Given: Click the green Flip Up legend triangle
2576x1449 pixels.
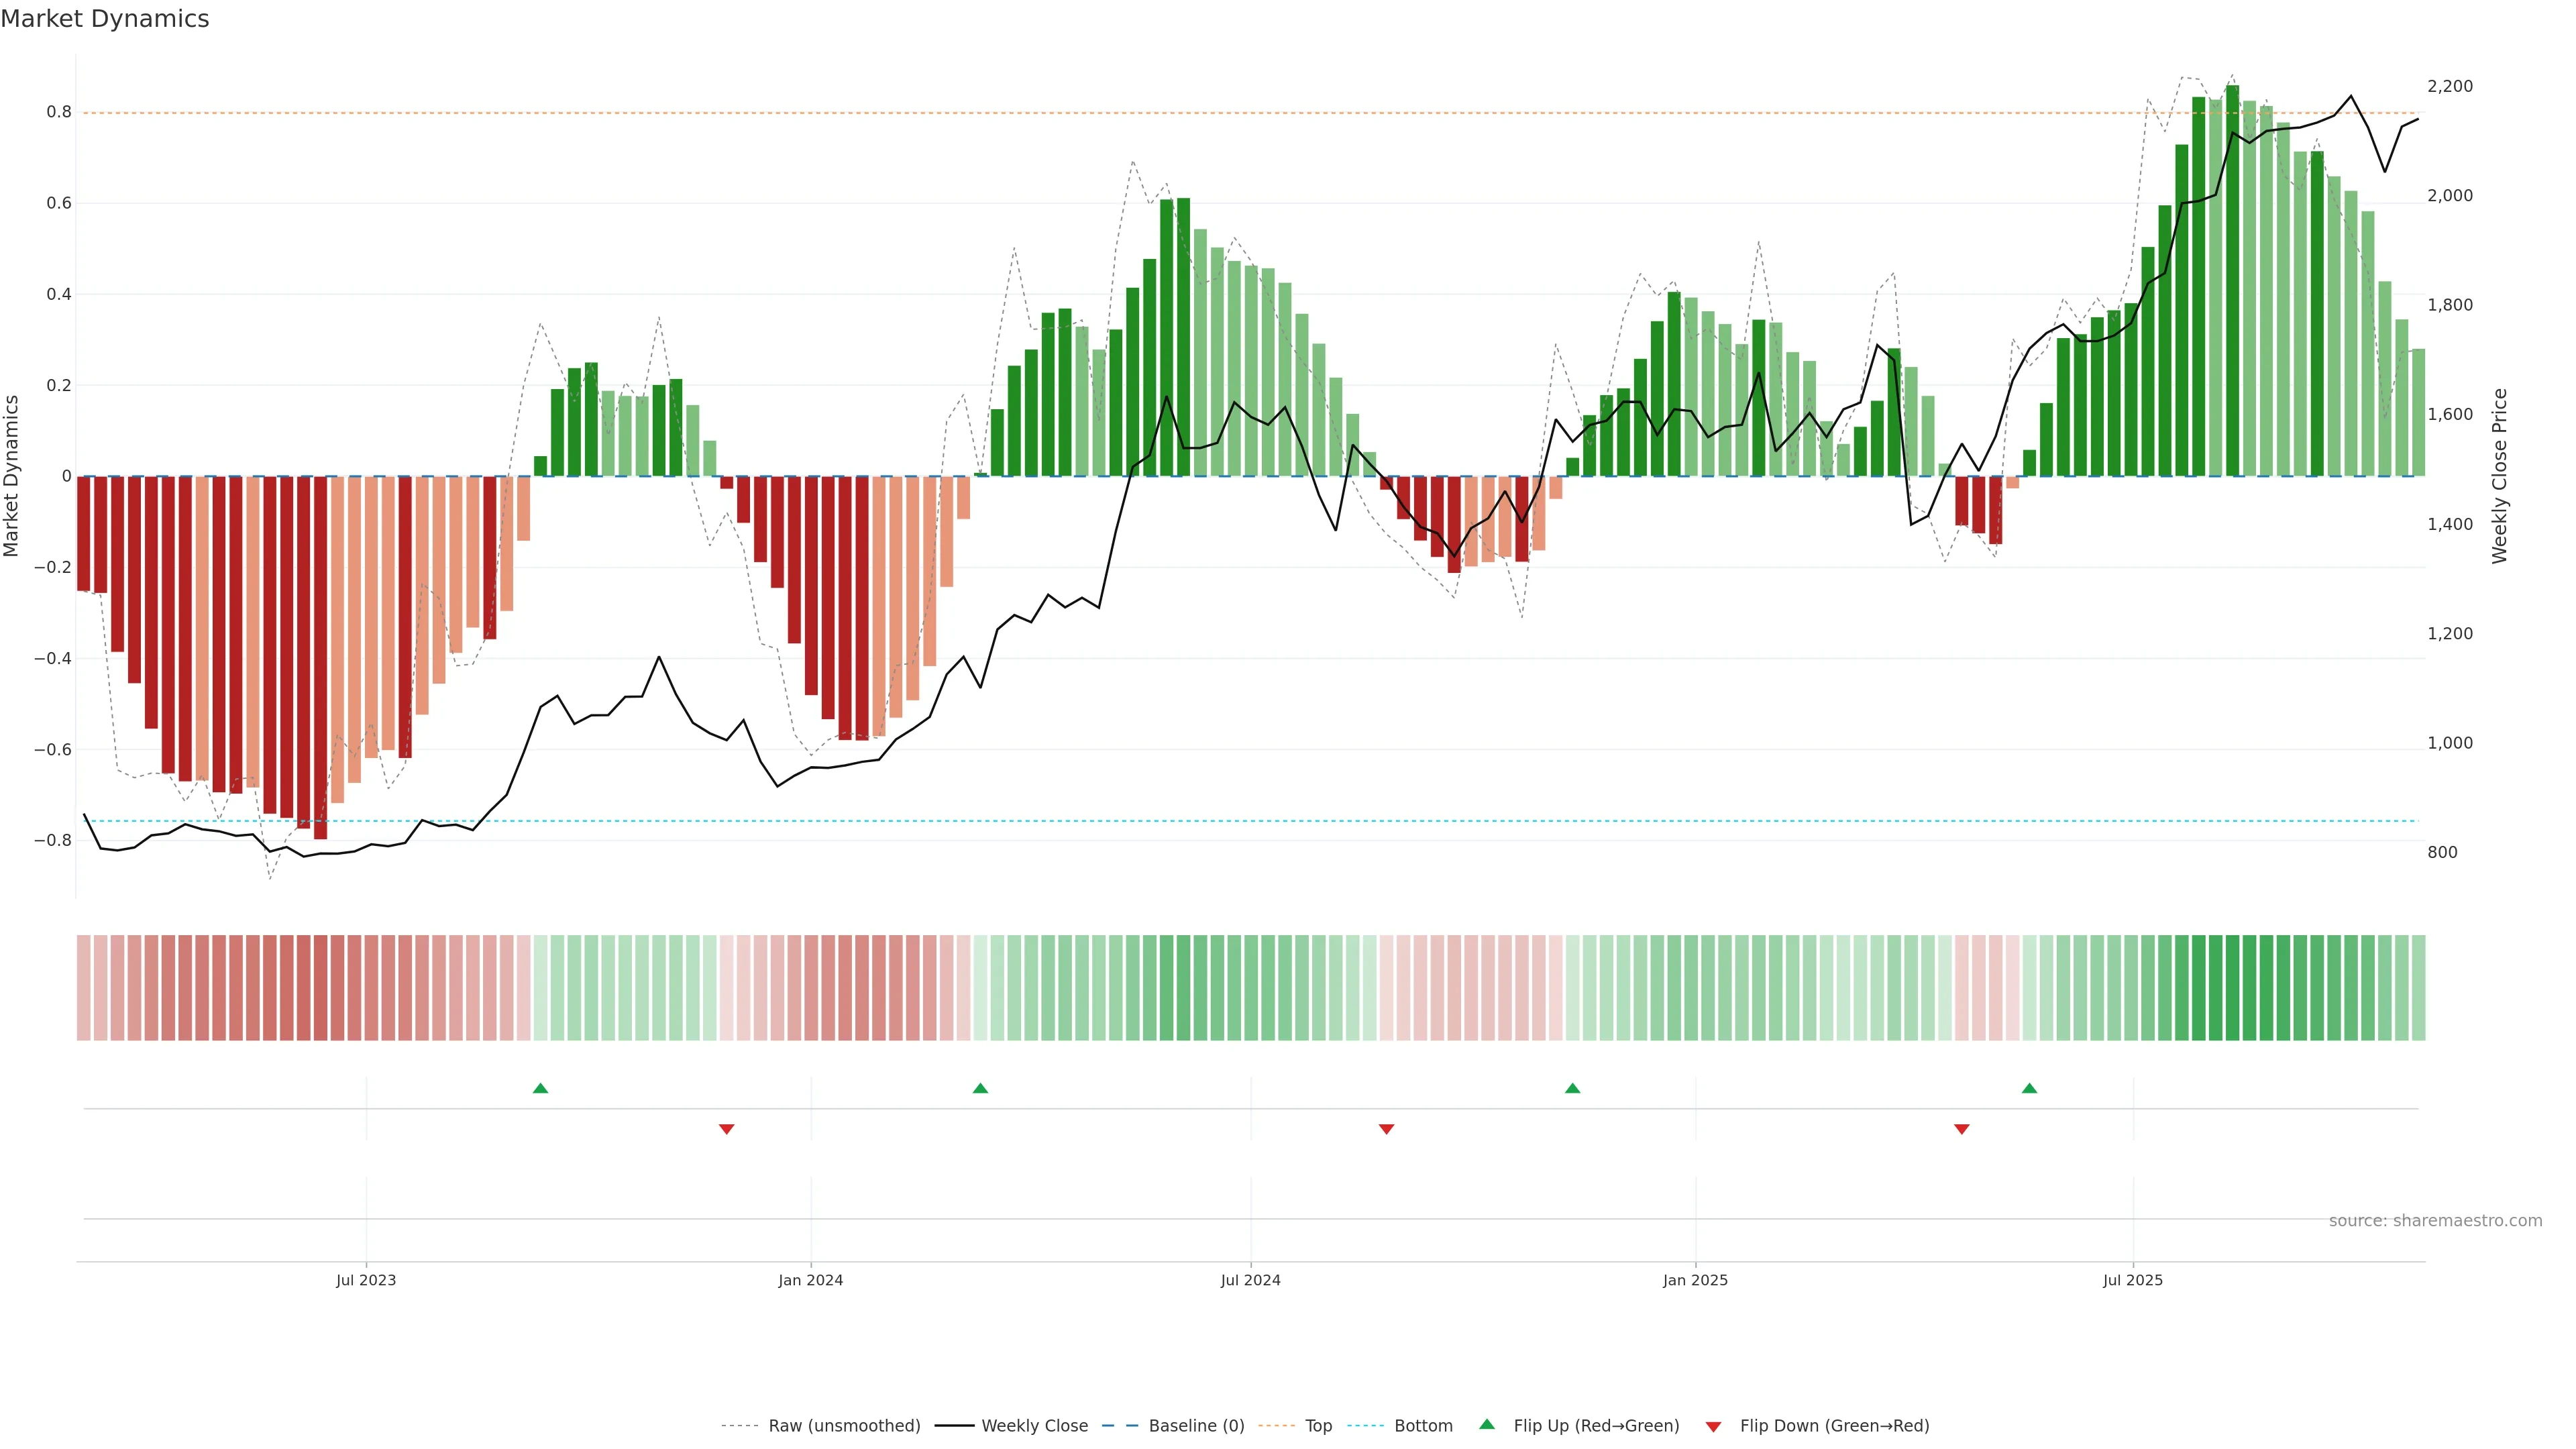Looking at the screenshot, I should [x=1487, y=1424].
